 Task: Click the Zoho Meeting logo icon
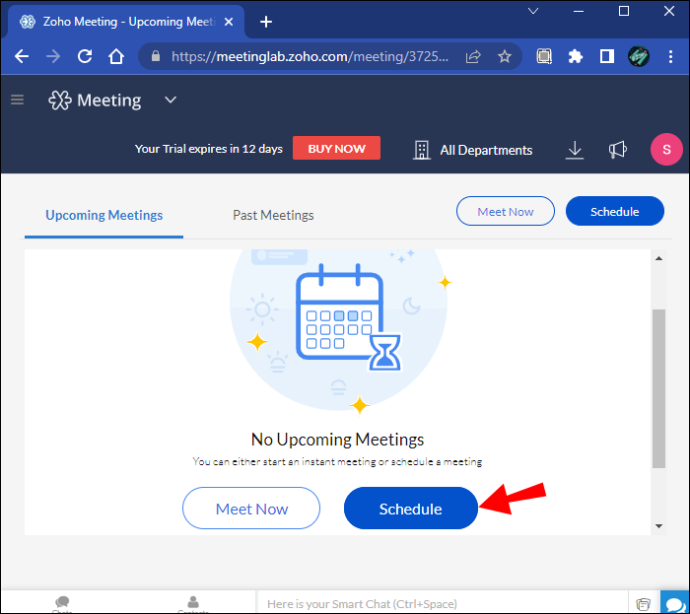click(x=60, y=100)
